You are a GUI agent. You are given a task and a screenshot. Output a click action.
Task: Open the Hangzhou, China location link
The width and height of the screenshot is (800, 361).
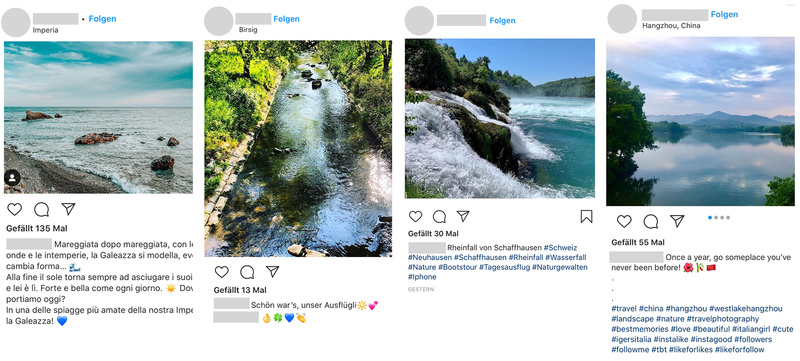click(x=671, y=25)
